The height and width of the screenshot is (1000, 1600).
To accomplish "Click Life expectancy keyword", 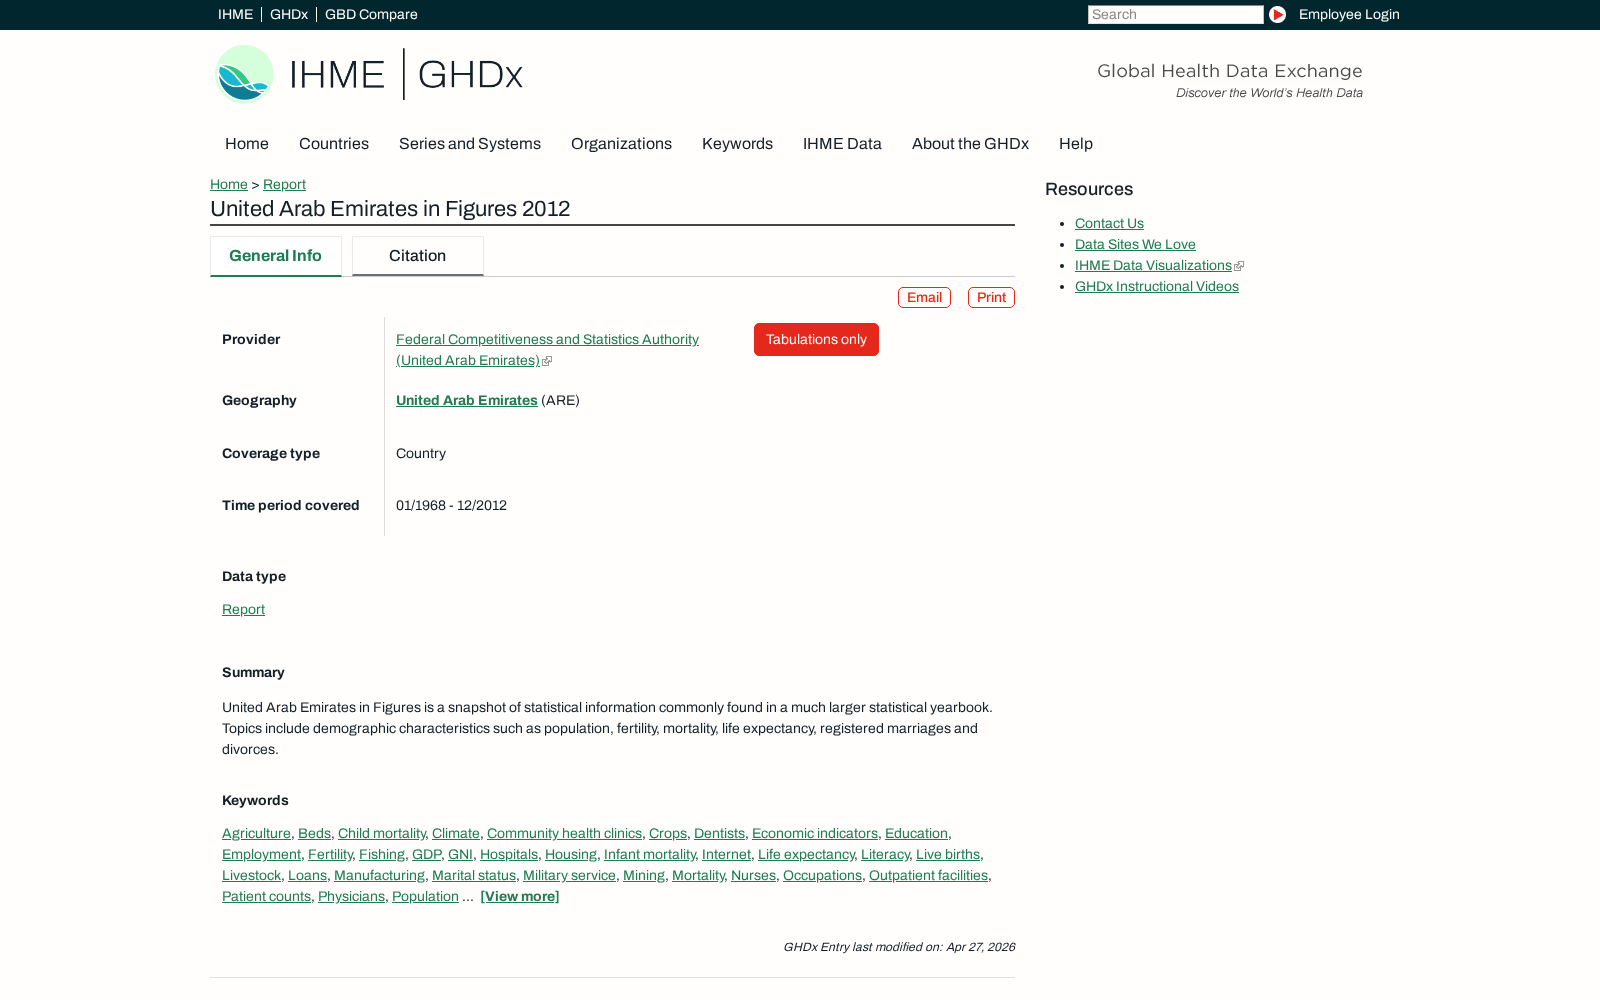I will click(x=806, y=854).
